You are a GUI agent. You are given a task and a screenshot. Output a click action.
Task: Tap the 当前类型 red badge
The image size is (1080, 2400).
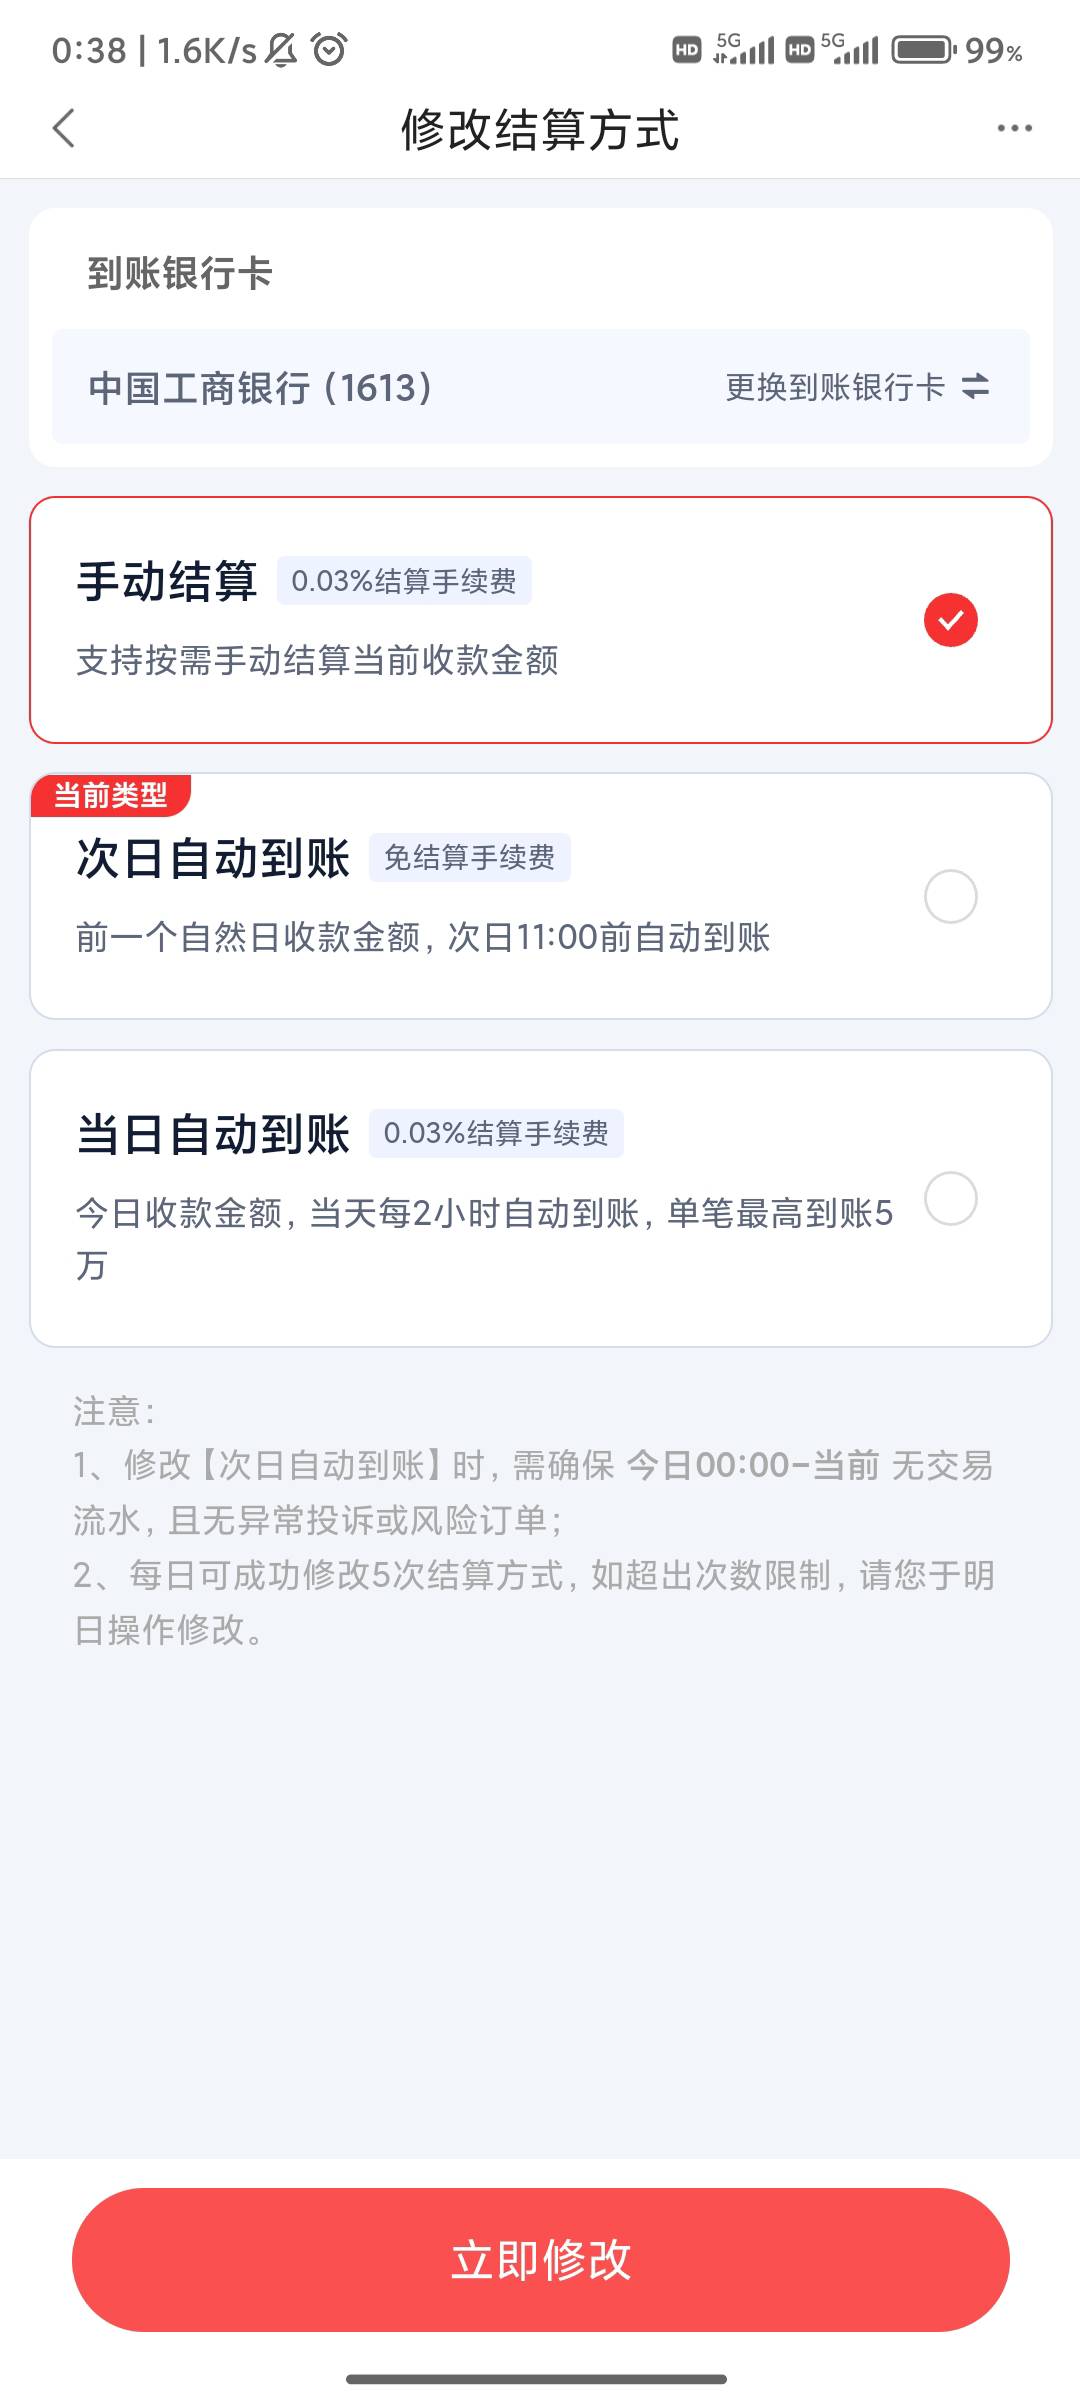(110, 796)
